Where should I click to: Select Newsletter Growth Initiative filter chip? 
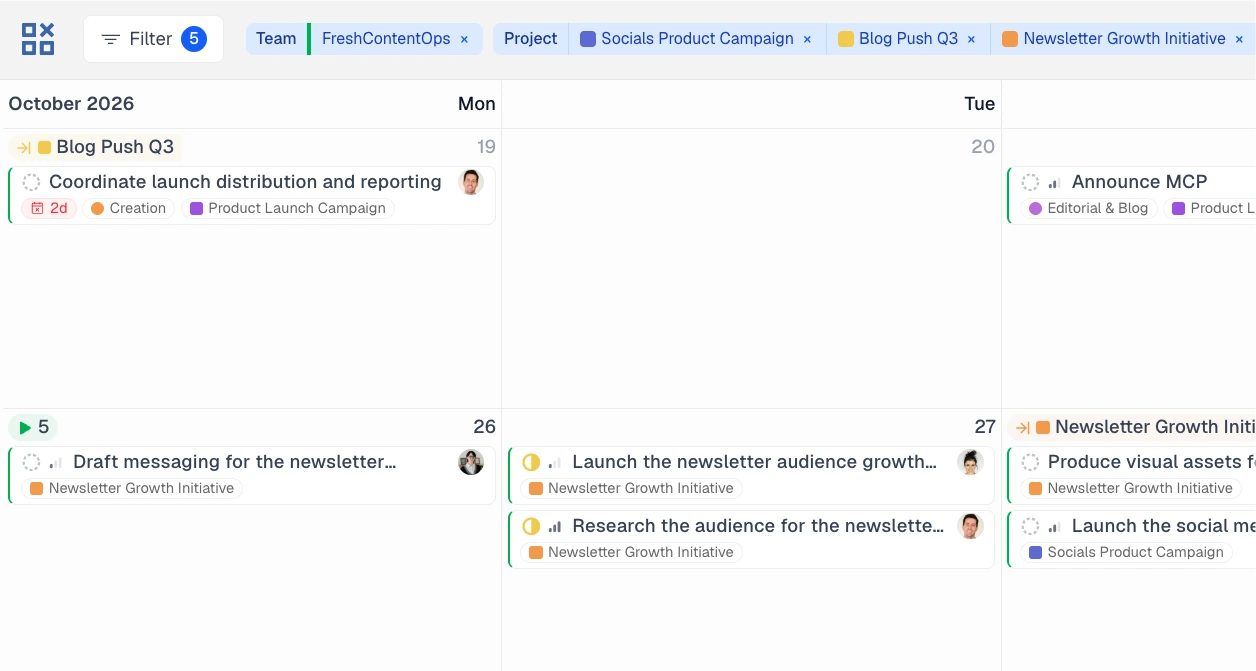tap(1124, 39)
